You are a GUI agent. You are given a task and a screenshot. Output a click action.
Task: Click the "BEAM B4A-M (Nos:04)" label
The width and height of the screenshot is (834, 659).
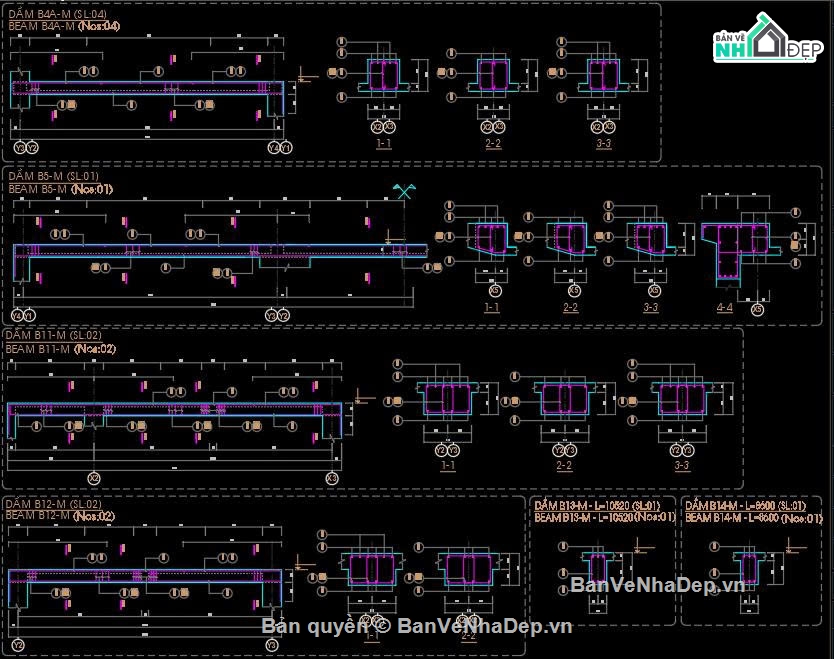click(x=64, y=26)
